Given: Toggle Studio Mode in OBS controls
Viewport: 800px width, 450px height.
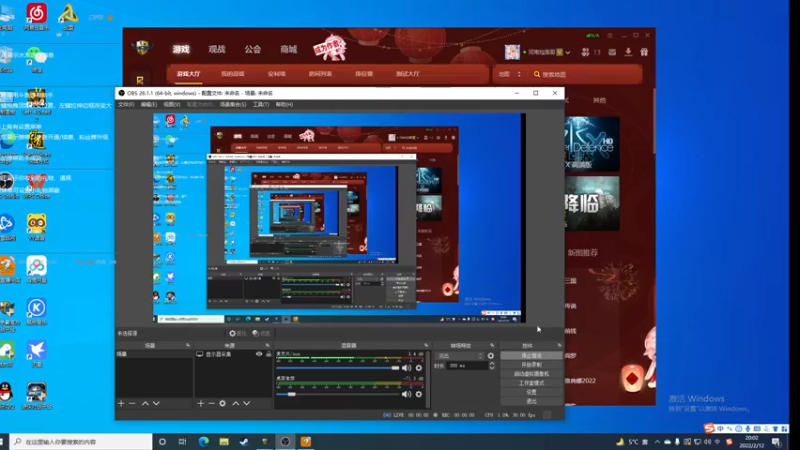Looking at the screenshot, I should (x=531, y=383).
